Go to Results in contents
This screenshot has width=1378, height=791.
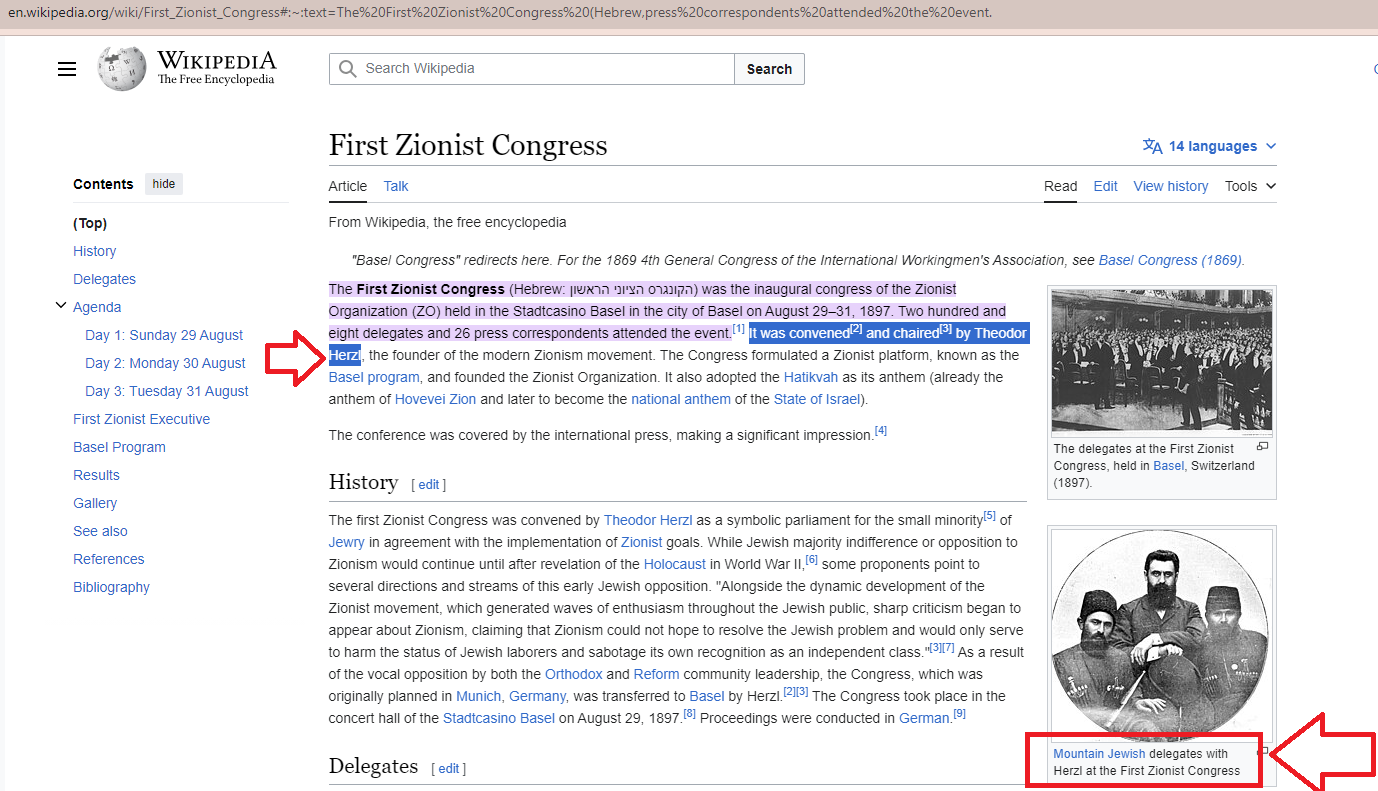[96, 475]
